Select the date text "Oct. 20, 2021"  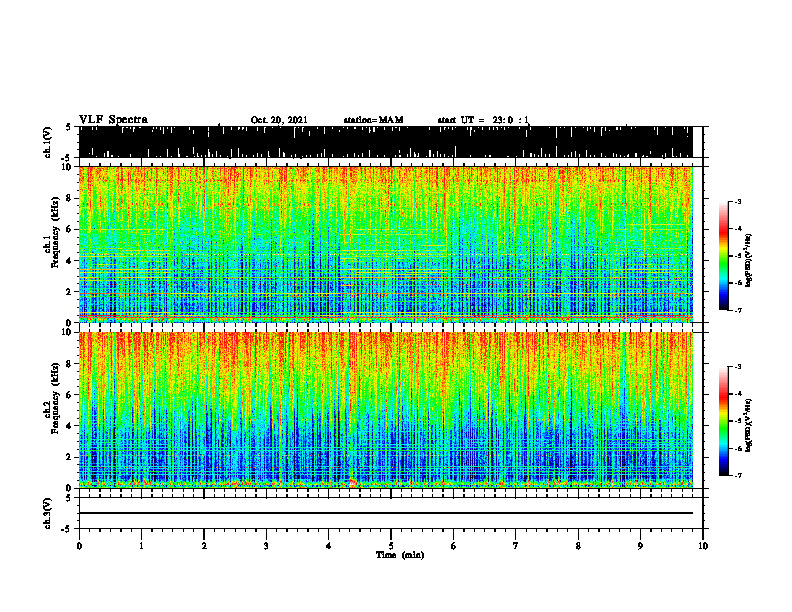(279, 120)
